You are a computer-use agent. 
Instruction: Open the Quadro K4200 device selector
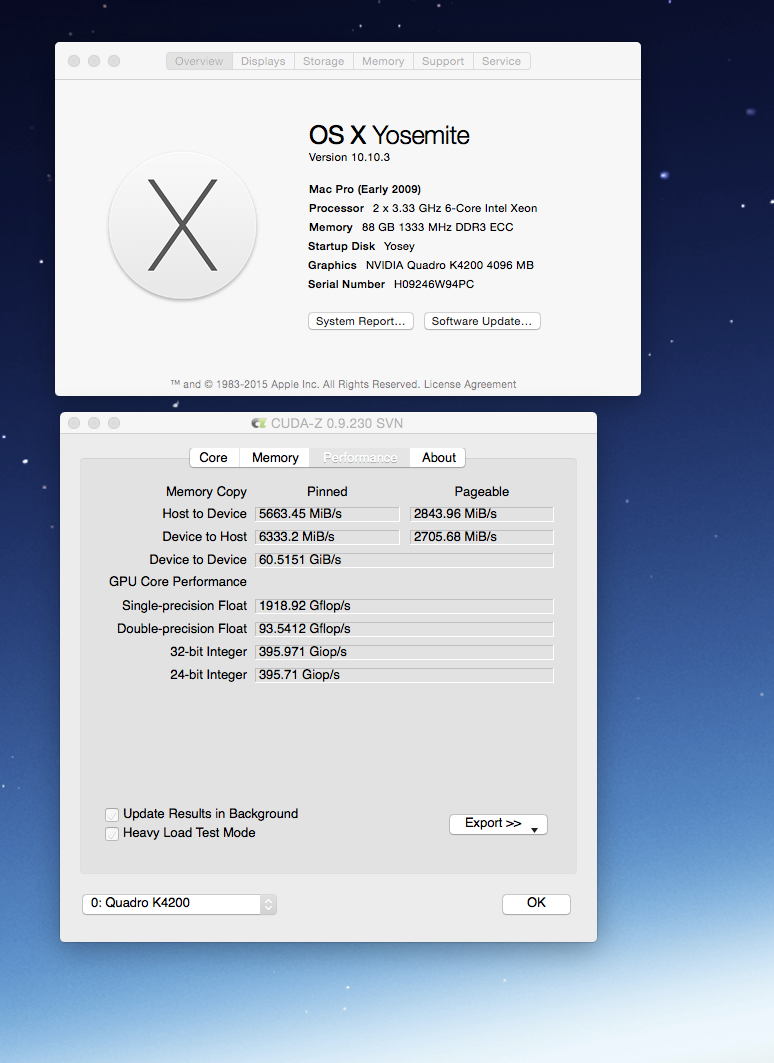(x=180, y=904)
